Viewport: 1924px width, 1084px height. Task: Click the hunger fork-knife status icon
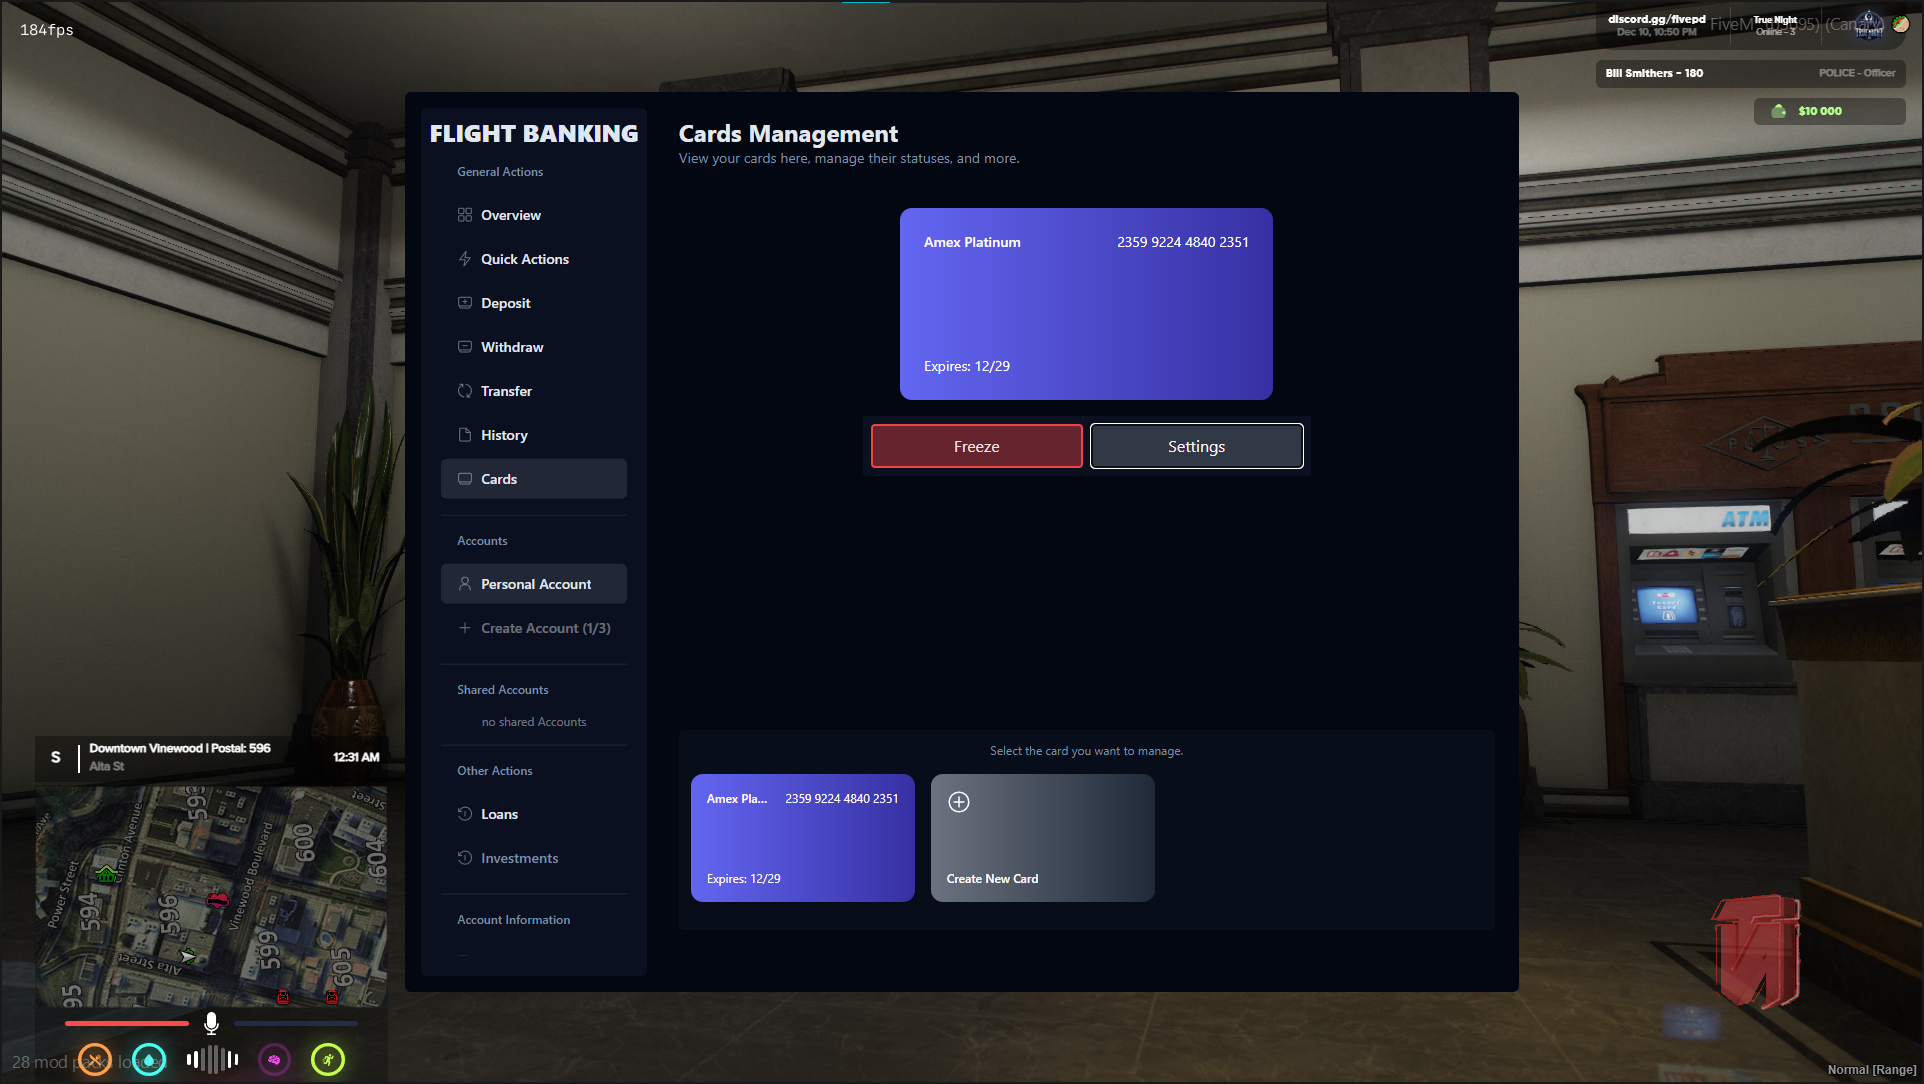coord(95,1059)
